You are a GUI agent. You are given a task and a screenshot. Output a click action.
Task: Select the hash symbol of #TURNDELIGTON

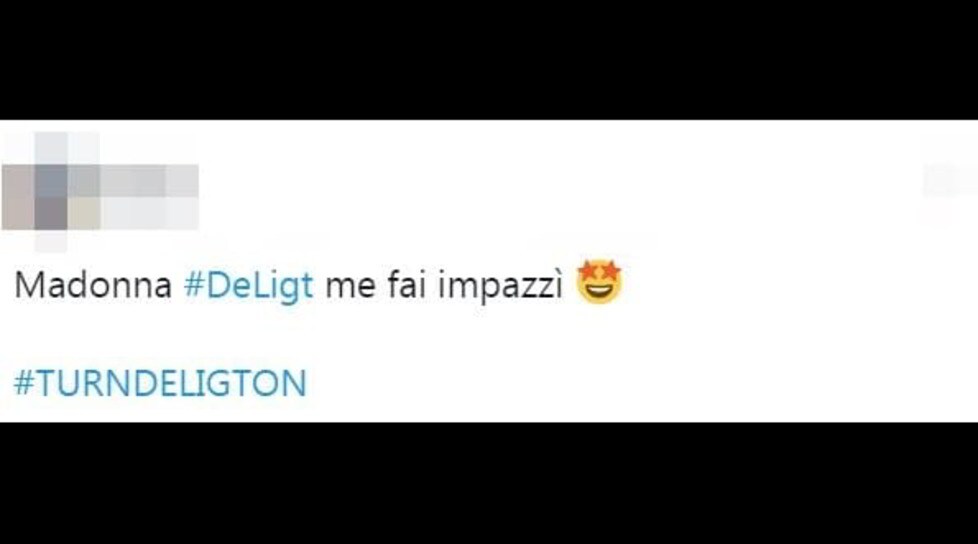point(24,382)
